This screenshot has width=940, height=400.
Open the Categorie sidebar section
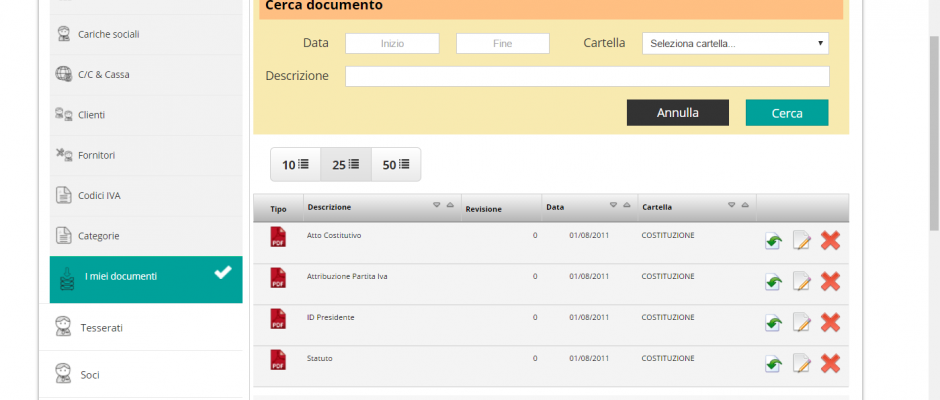[146, 236]
